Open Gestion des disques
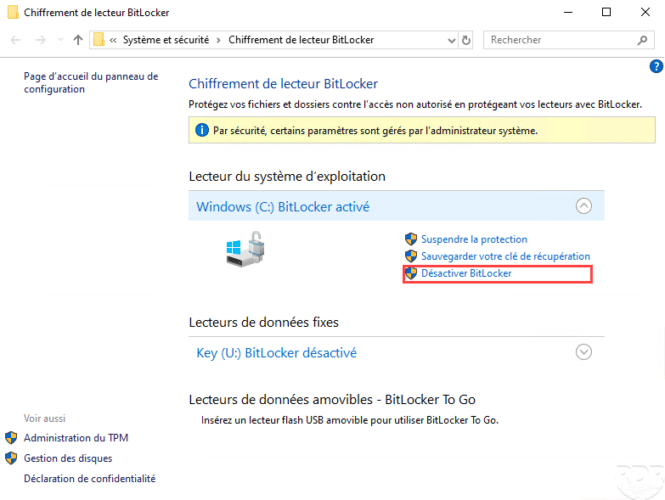This screenshot has width=665, height=500. pyautogui.click(x=68, y=458)
